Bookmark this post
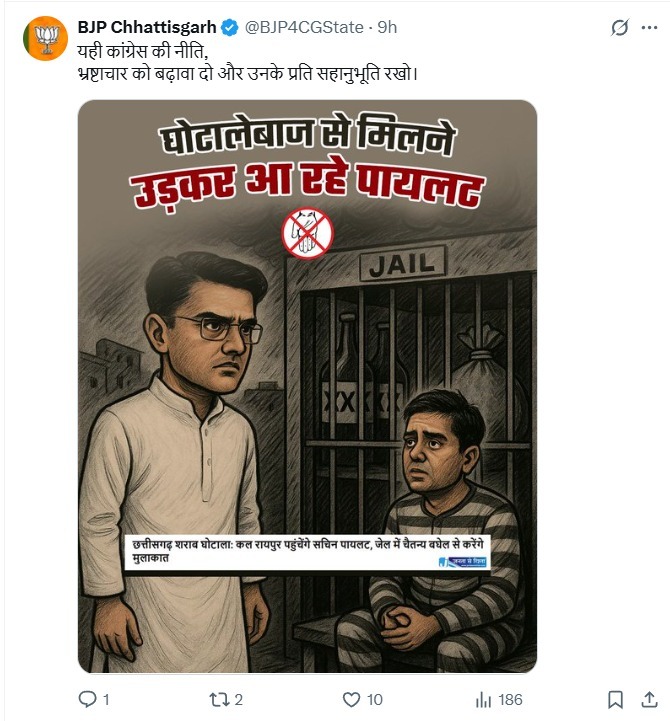This screenshot has width=670, height=721. tap(615, 699)
